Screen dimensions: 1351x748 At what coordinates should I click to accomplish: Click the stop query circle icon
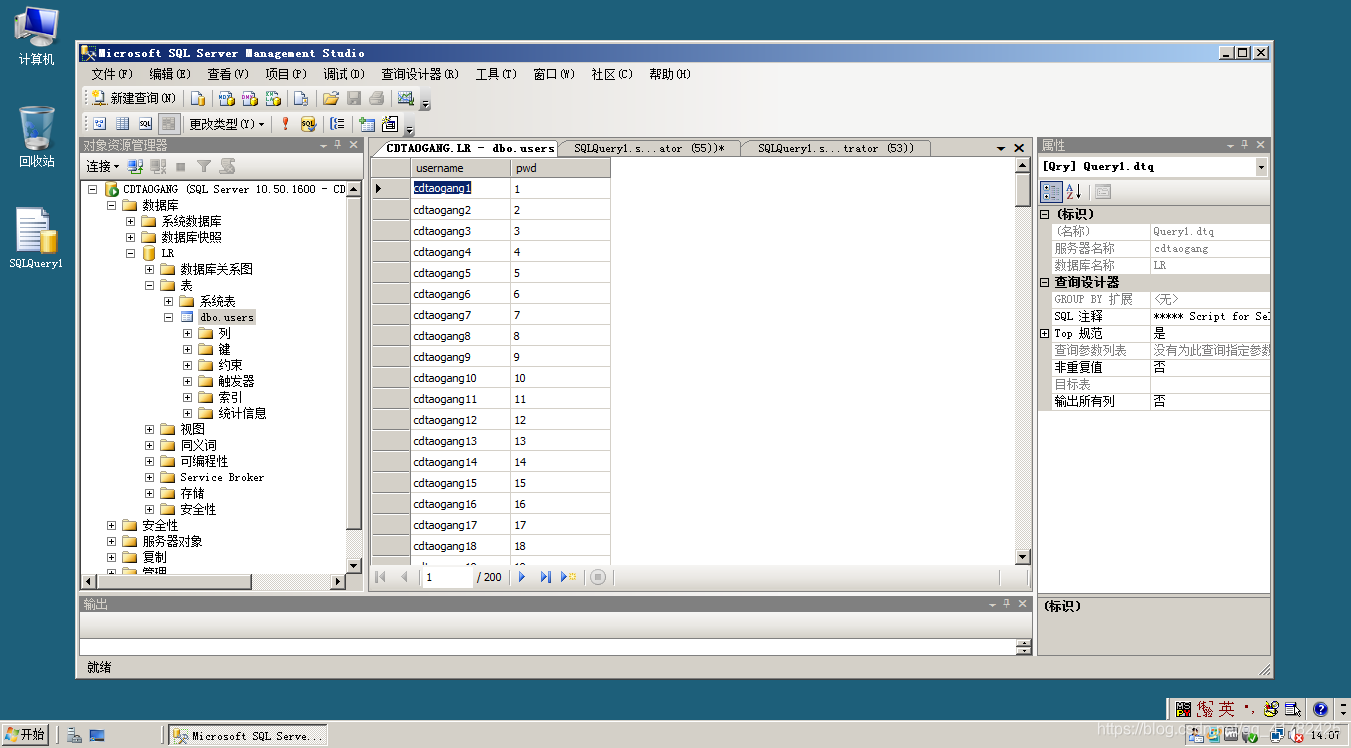pos(598,577)
